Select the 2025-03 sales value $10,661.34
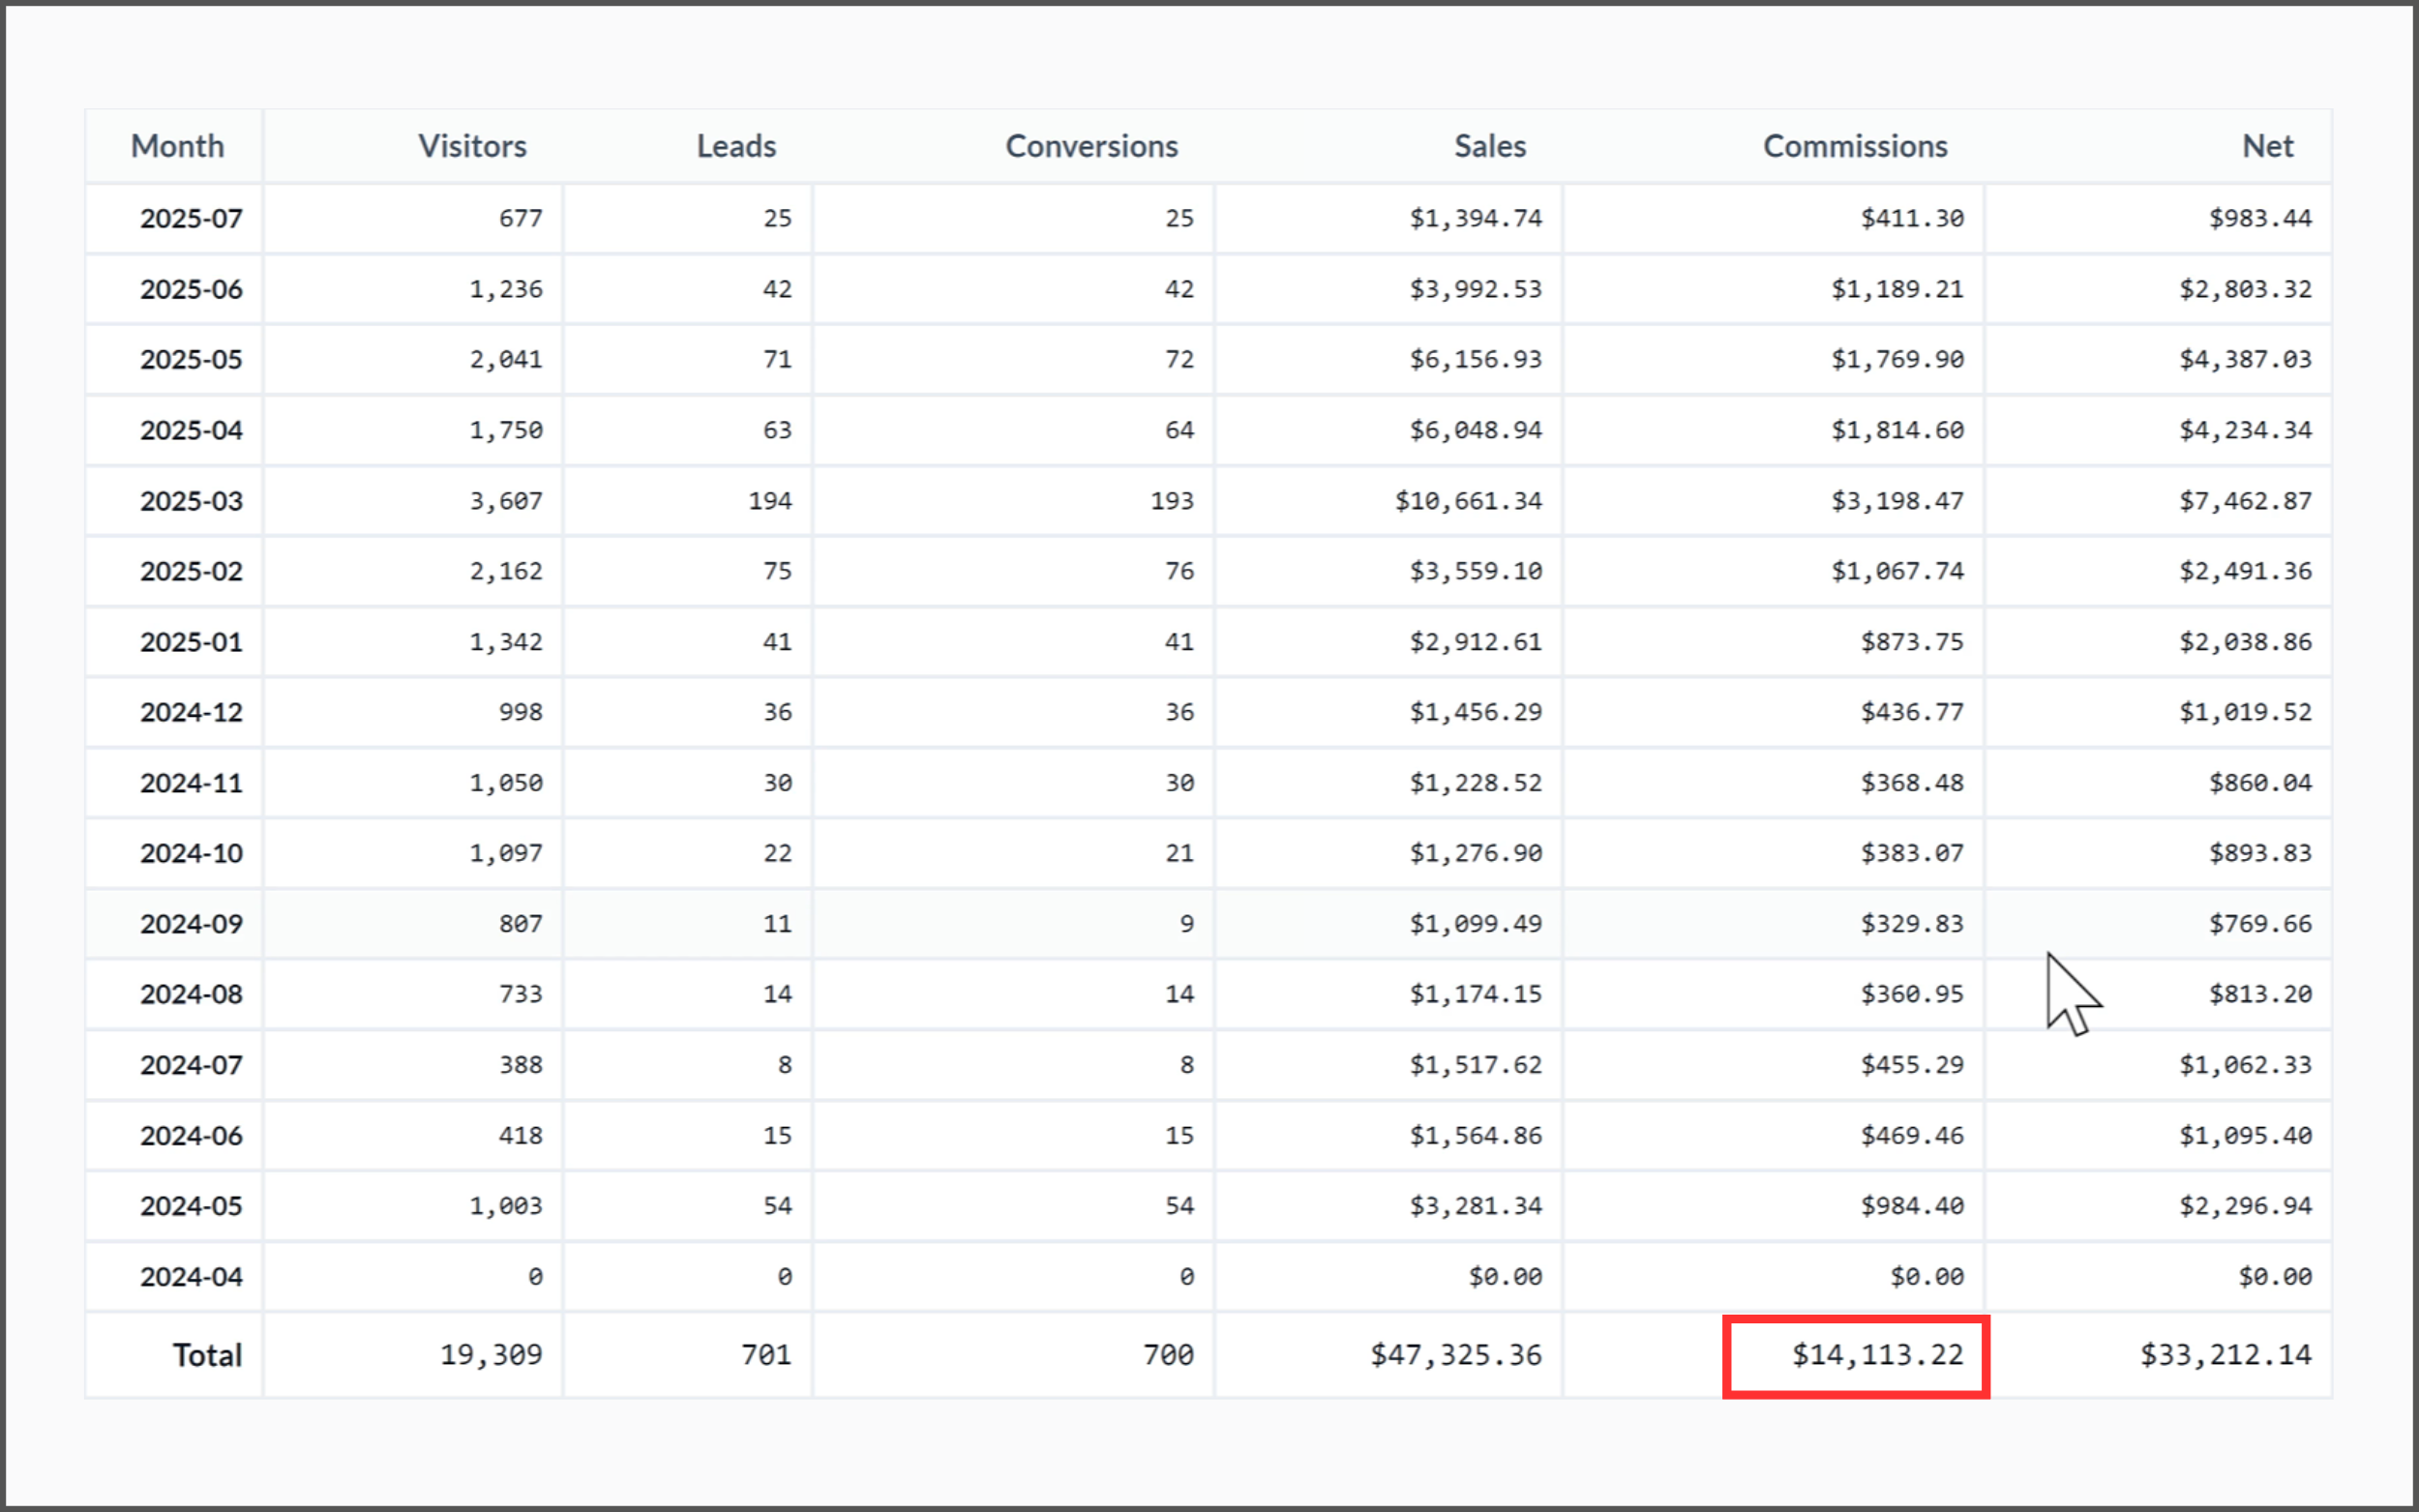Viewport: 2419px width, 1512px height. tap(1468, 501)
